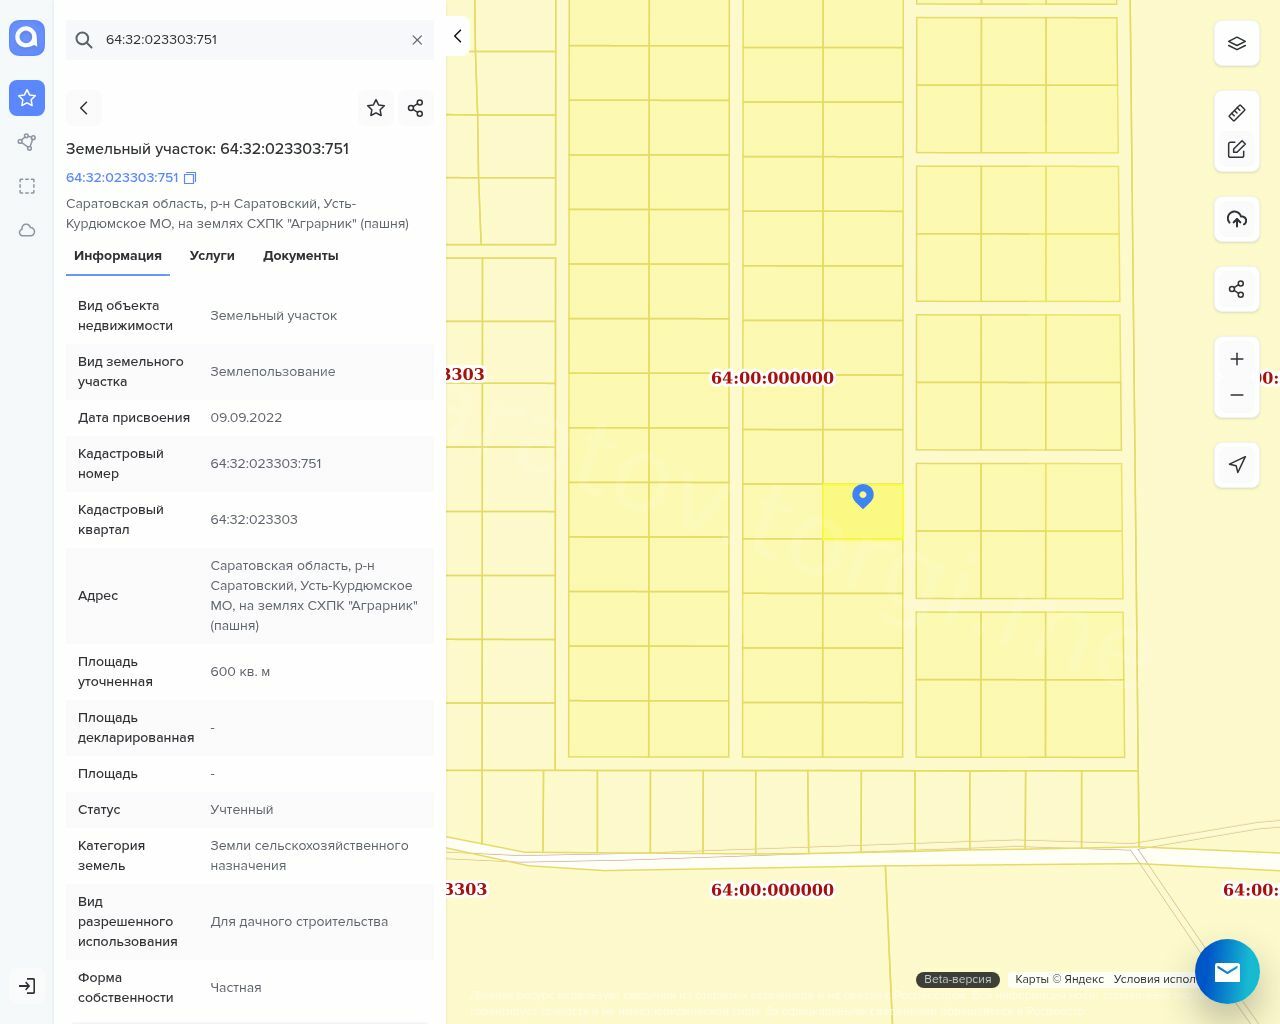1280x1024 pixels.
Task: Click the cloud upload icon on map
Action: [x=1237, y=219]
